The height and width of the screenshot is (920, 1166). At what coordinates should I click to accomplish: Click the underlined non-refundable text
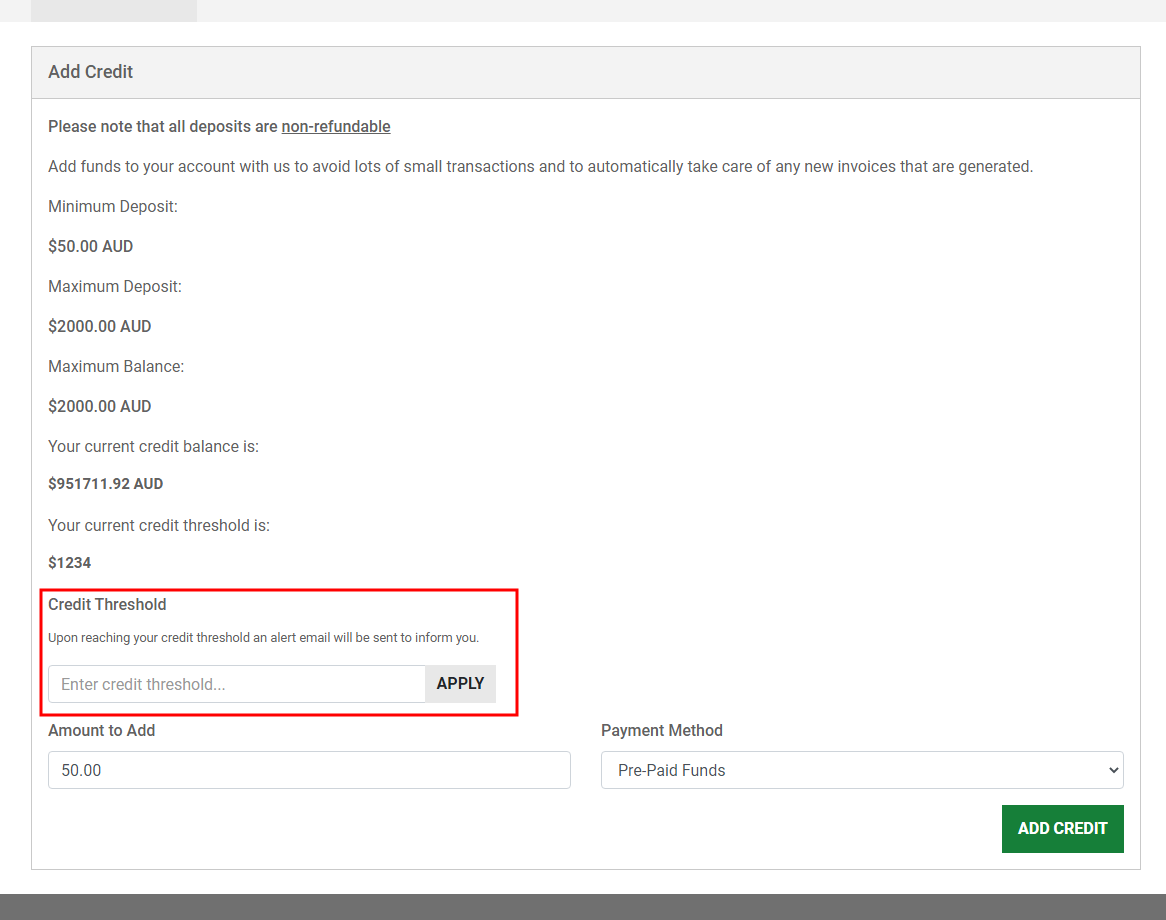click(x=335, y=127)
